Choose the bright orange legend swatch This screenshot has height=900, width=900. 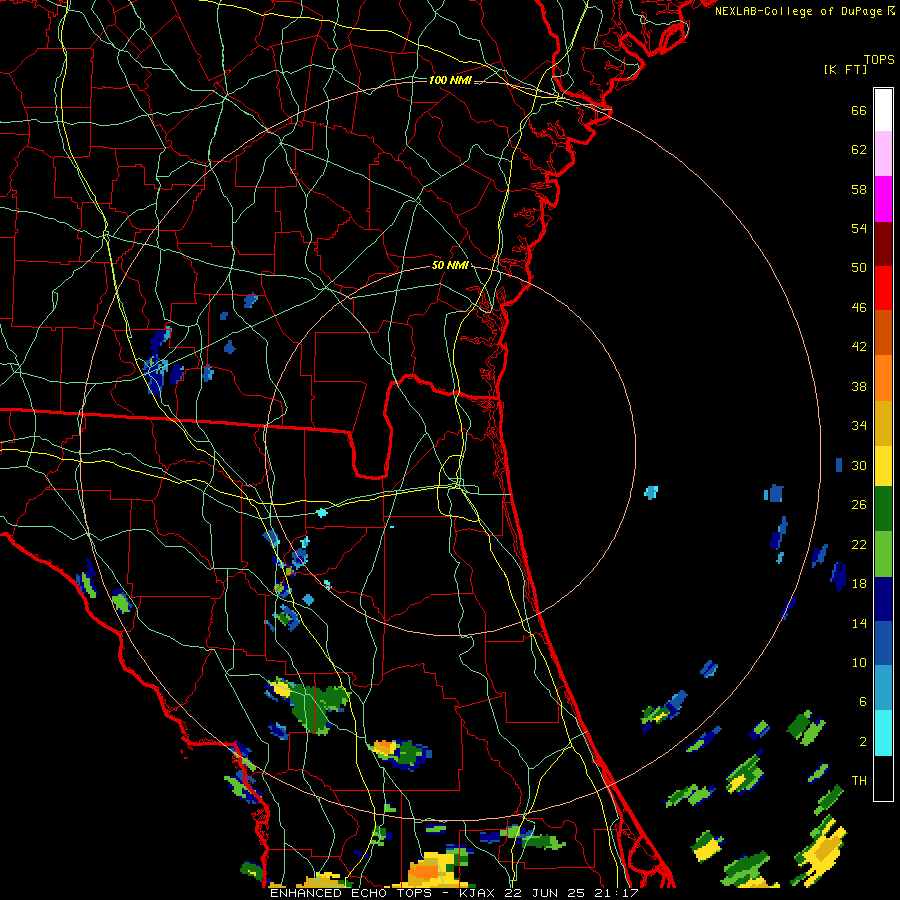883,378
